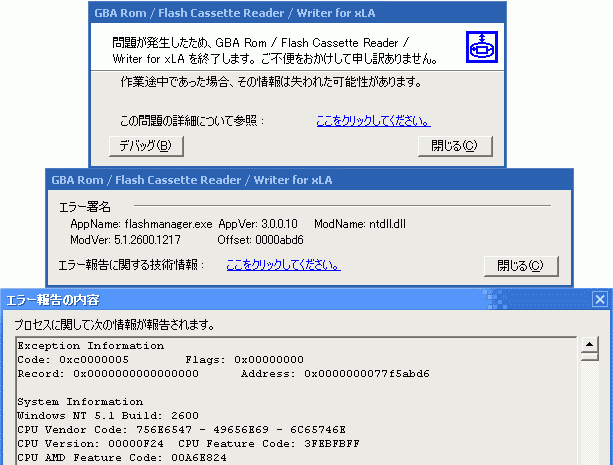
Task: Click the 'Address: 0x0000000077f5abd6' entry
Action: coord(335,374)
